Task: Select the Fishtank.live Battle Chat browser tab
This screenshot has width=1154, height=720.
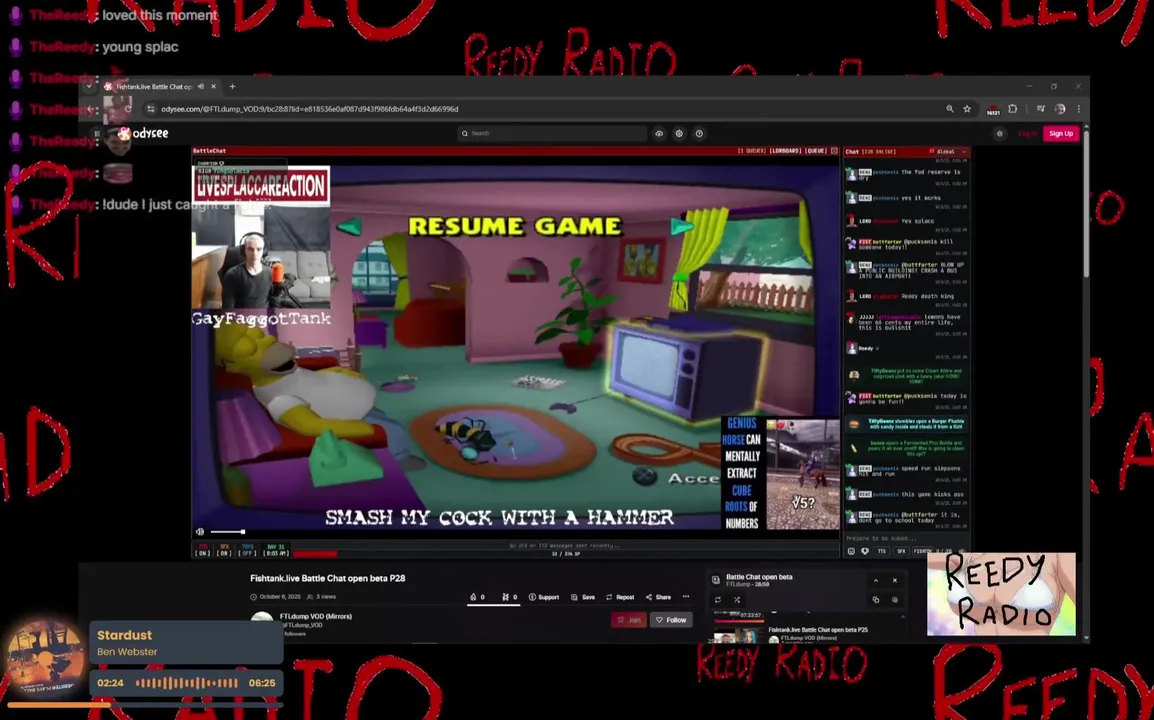Action: click(155, 86)
